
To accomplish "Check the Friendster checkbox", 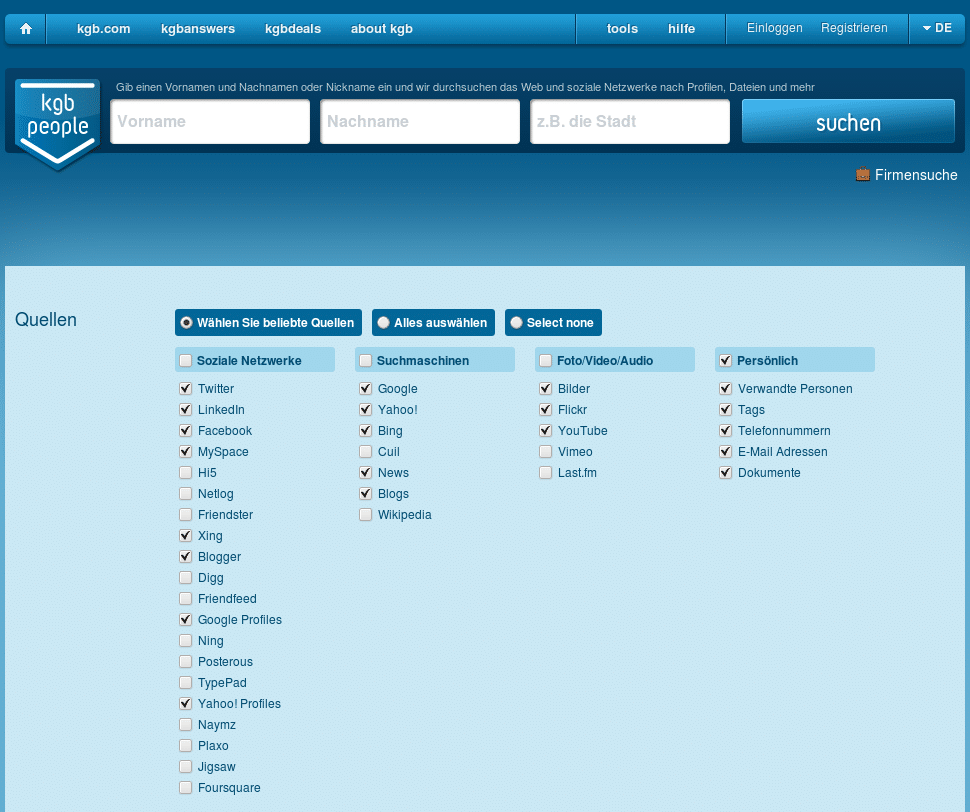I will [186, 515].
